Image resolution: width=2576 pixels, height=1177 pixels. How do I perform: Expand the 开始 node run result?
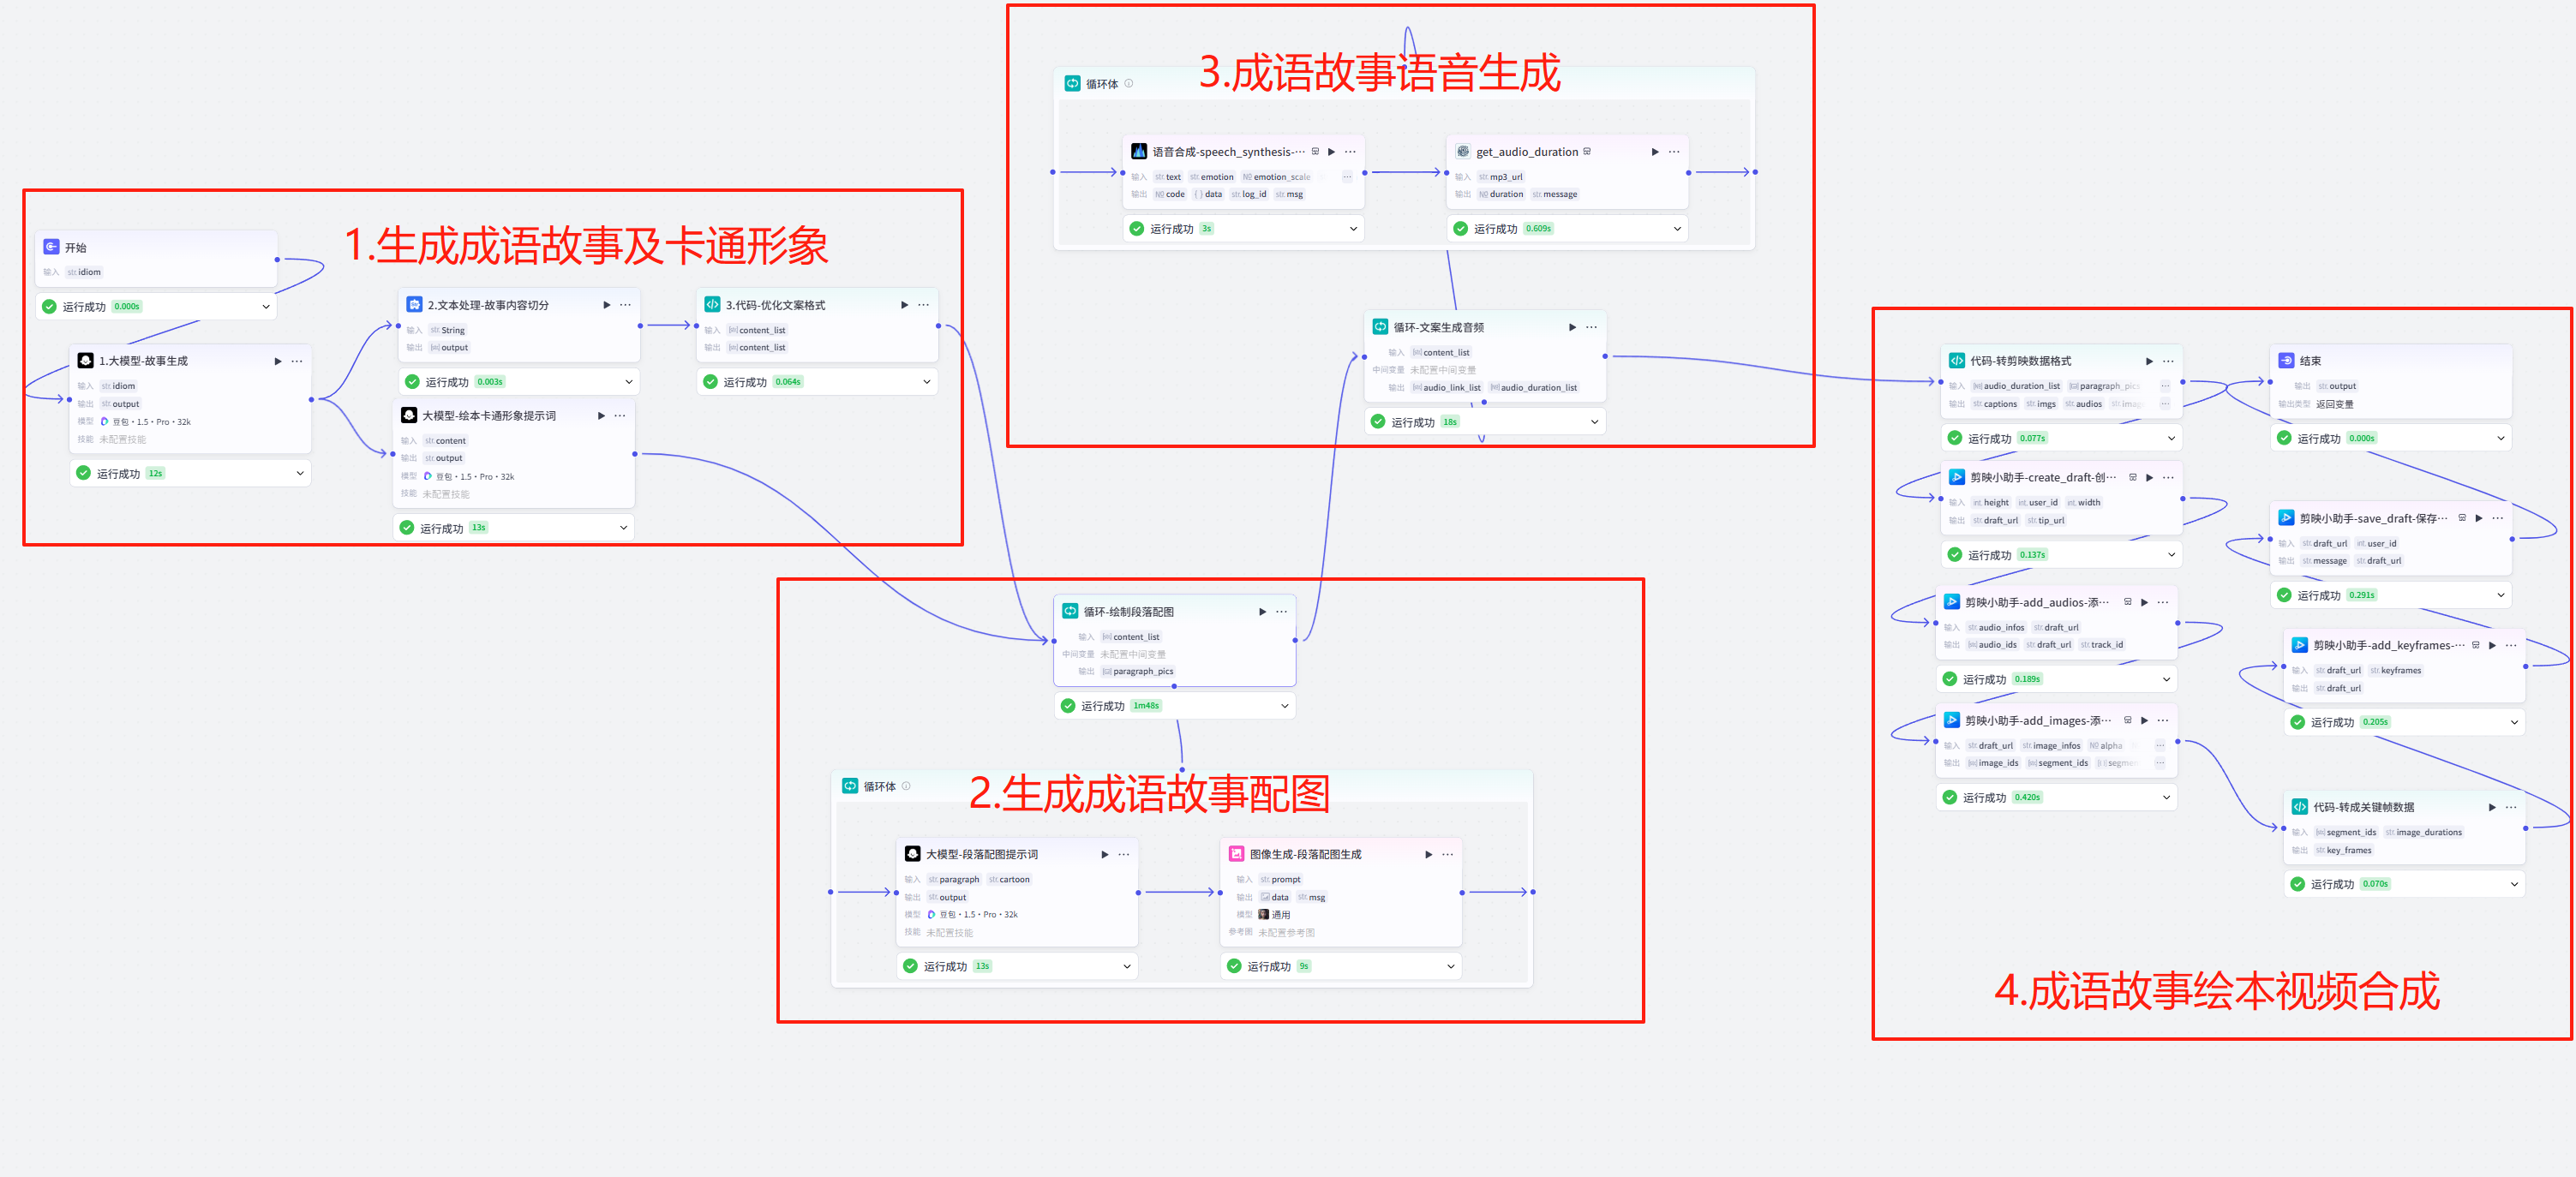tap(266, 307)
